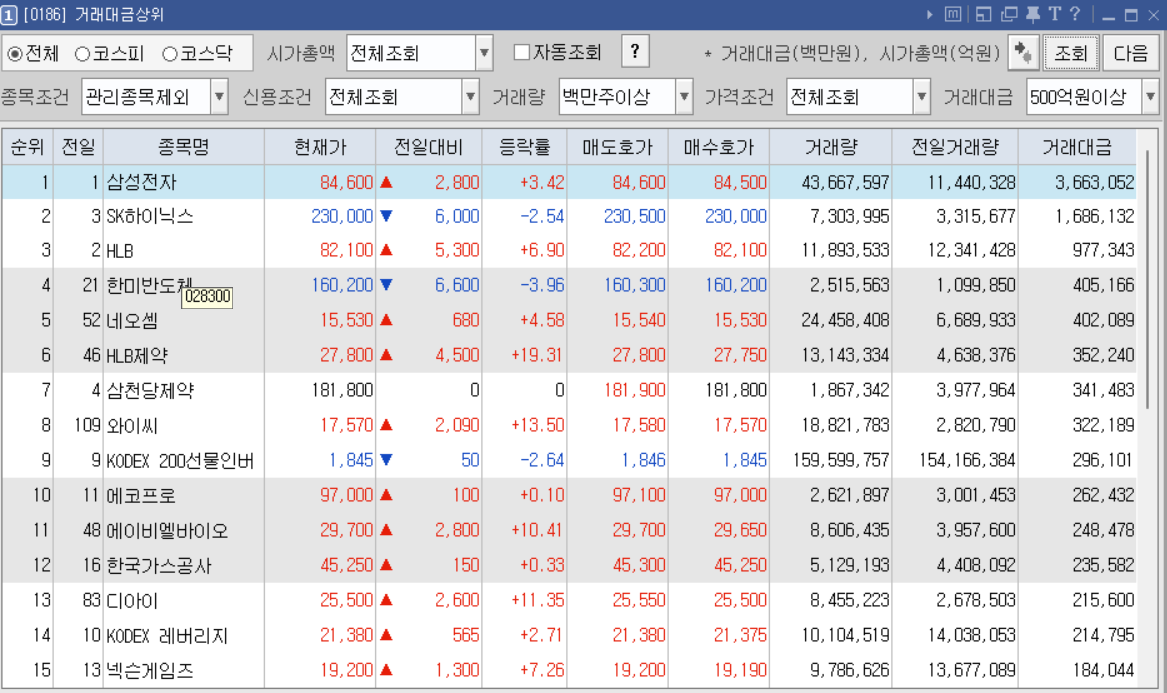Image resolution: width=1167 pixels, height=693 pixels.
Task: Click the linked-arrows icon beside 조회 button
Action: [1023, 53]
